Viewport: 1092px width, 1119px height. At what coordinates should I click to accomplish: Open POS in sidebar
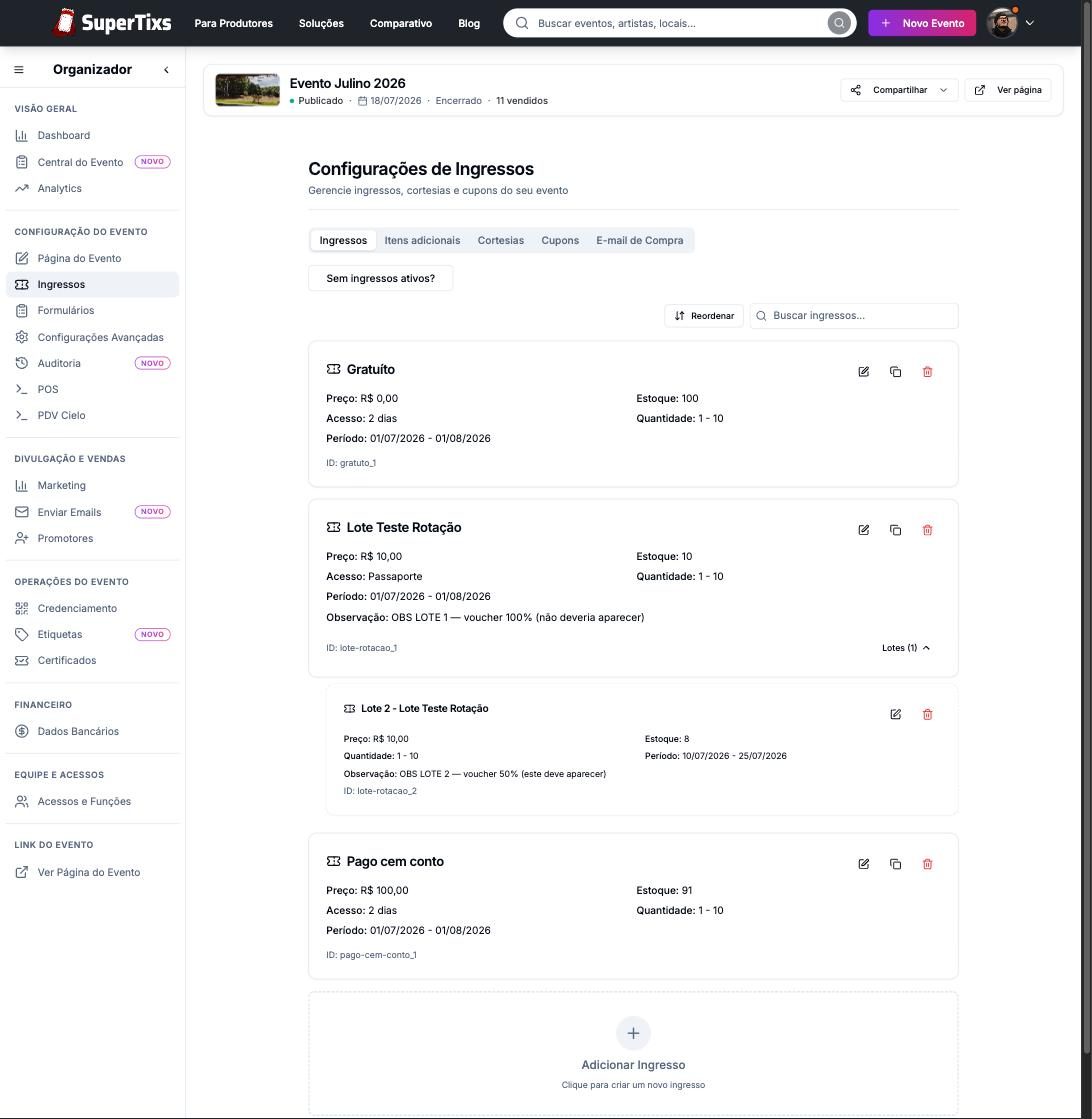[92, 389]
